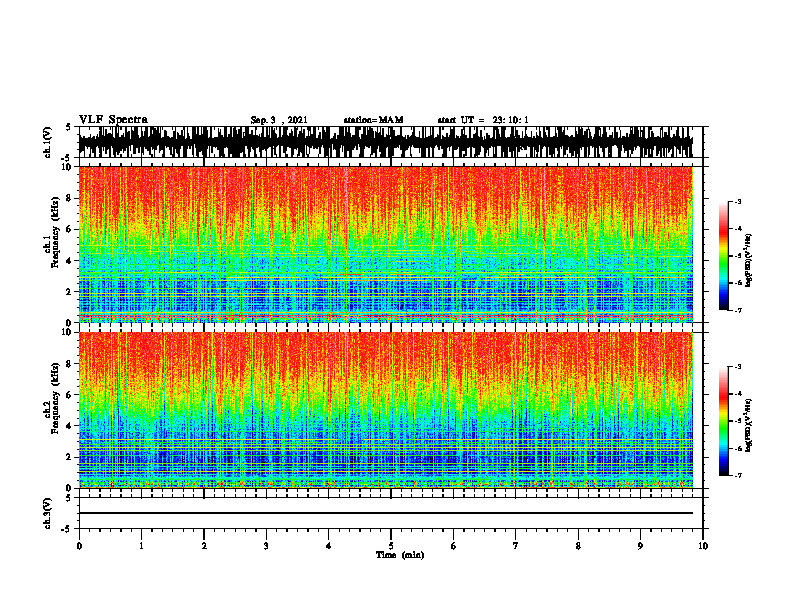Click the "5" tick on ch.1(V) axis
The height and width of the screenshot is (612, 792).
[69, 128]
